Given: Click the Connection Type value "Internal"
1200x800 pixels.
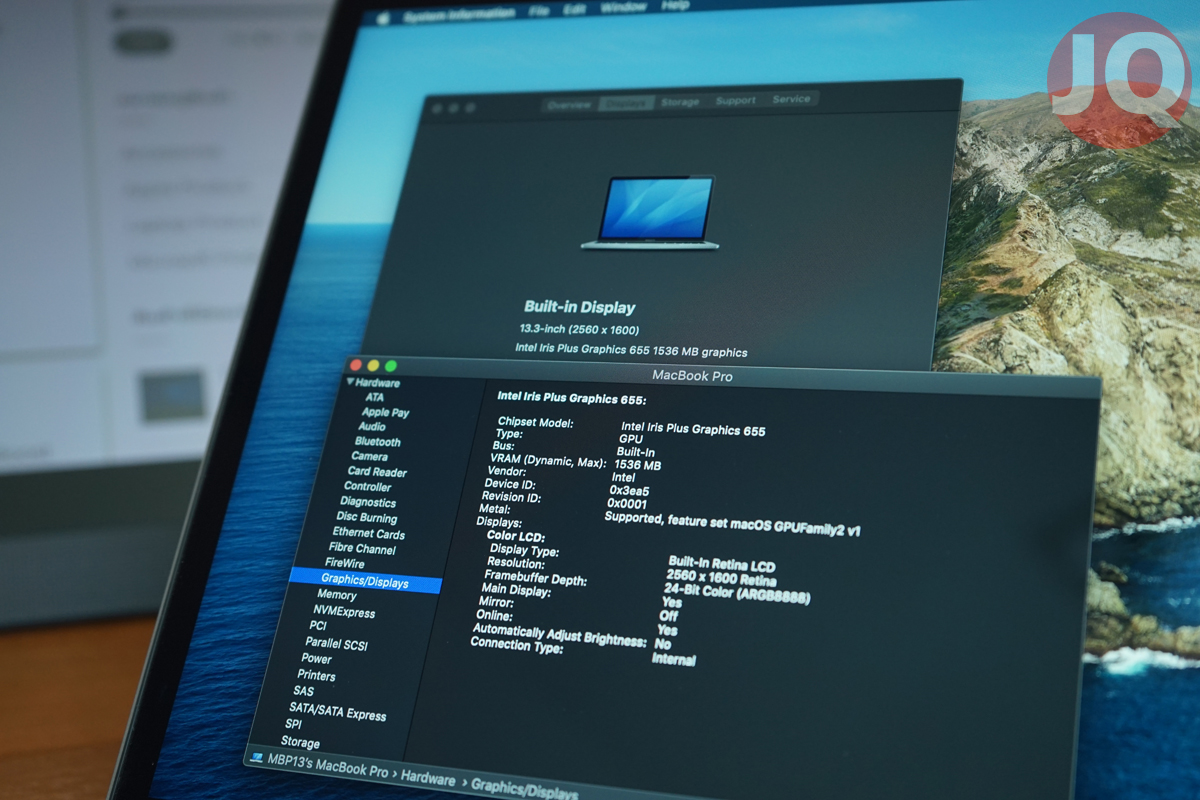Looking at the screenshot, I should coord(673,660).
